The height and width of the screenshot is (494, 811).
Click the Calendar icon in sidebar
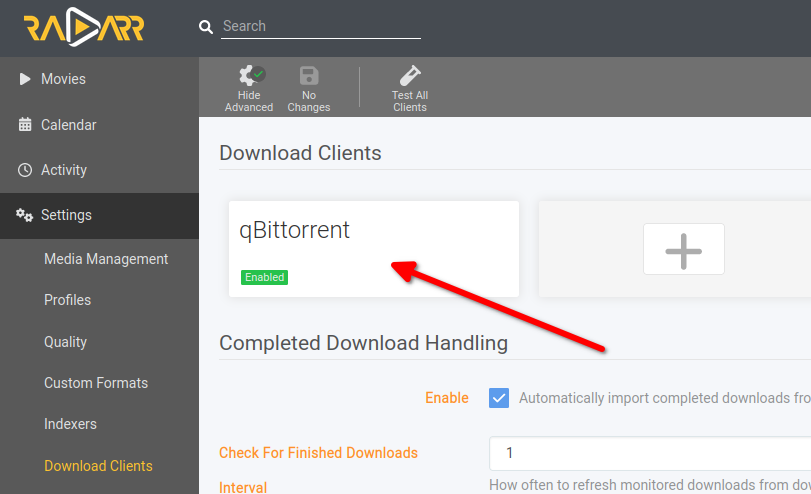point(25,125)
